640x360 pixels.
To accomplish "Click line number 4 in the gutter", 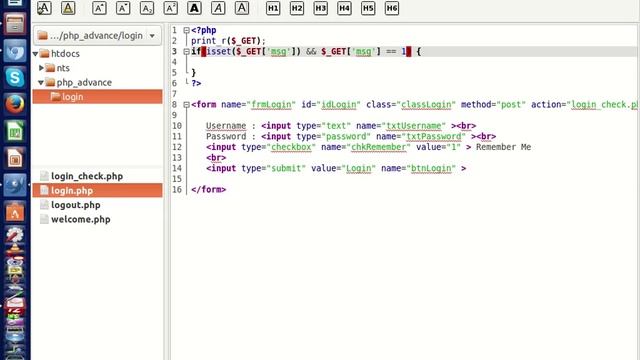I will point(174,62).
